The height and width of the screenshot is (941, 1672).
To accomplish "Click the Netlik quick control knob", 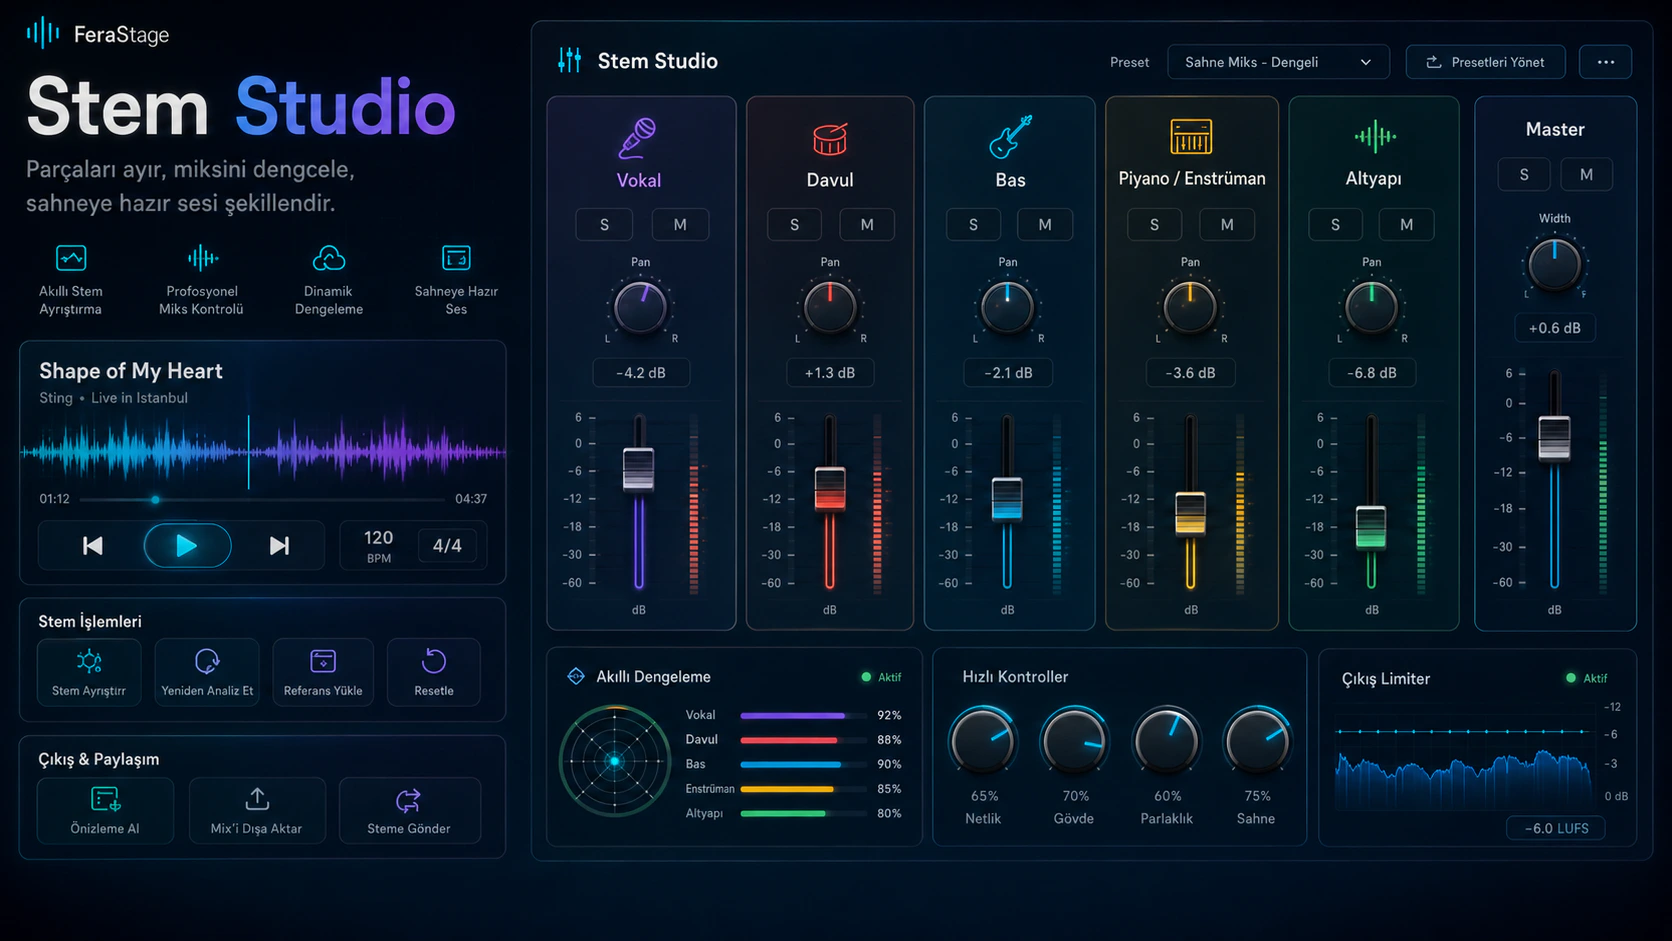I will click(983, 741).
